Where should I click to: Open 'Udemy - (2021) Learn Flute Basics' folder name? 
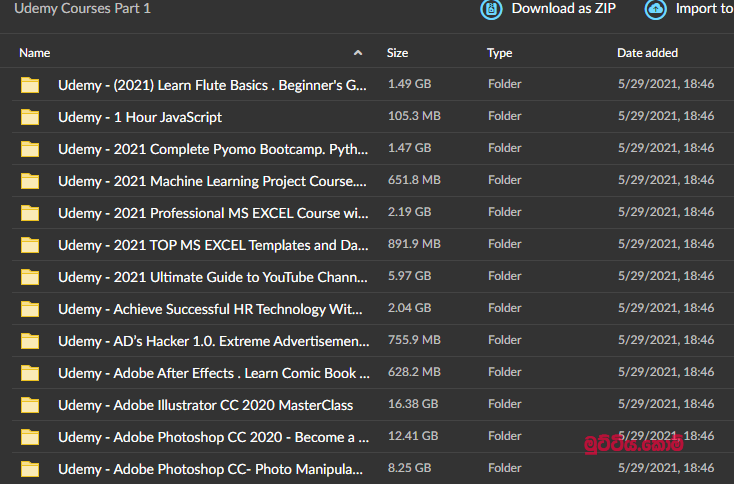click(212, 85)
